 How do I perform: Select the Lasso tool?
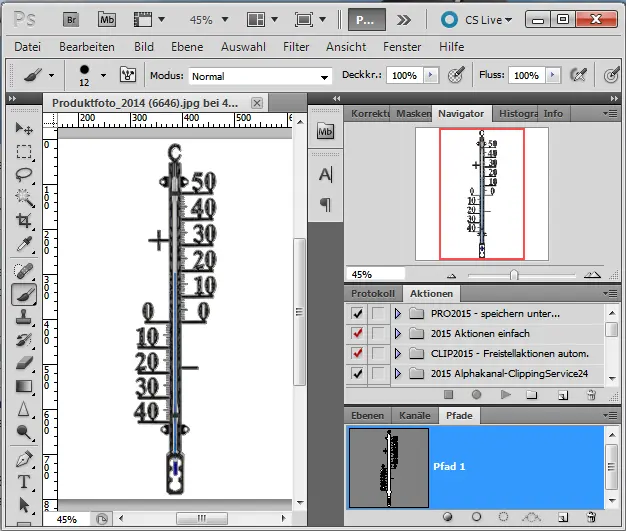pyautogui.click(x=24, y=174)
